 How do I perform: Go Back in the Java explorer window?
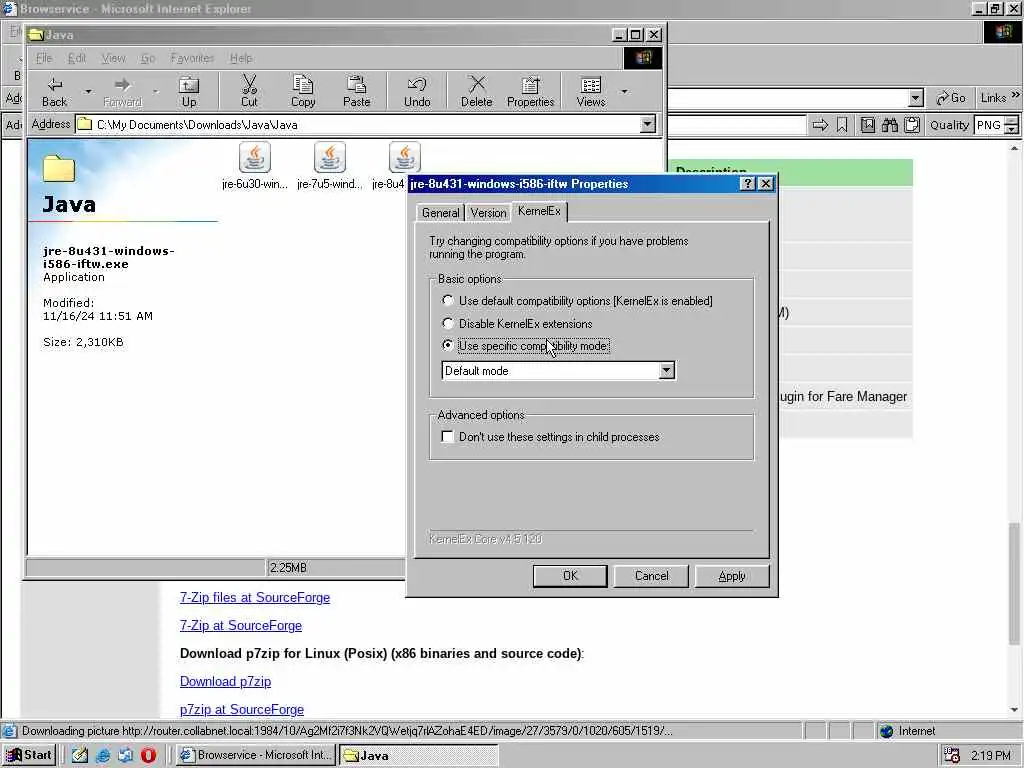click(x=54, y=91)
